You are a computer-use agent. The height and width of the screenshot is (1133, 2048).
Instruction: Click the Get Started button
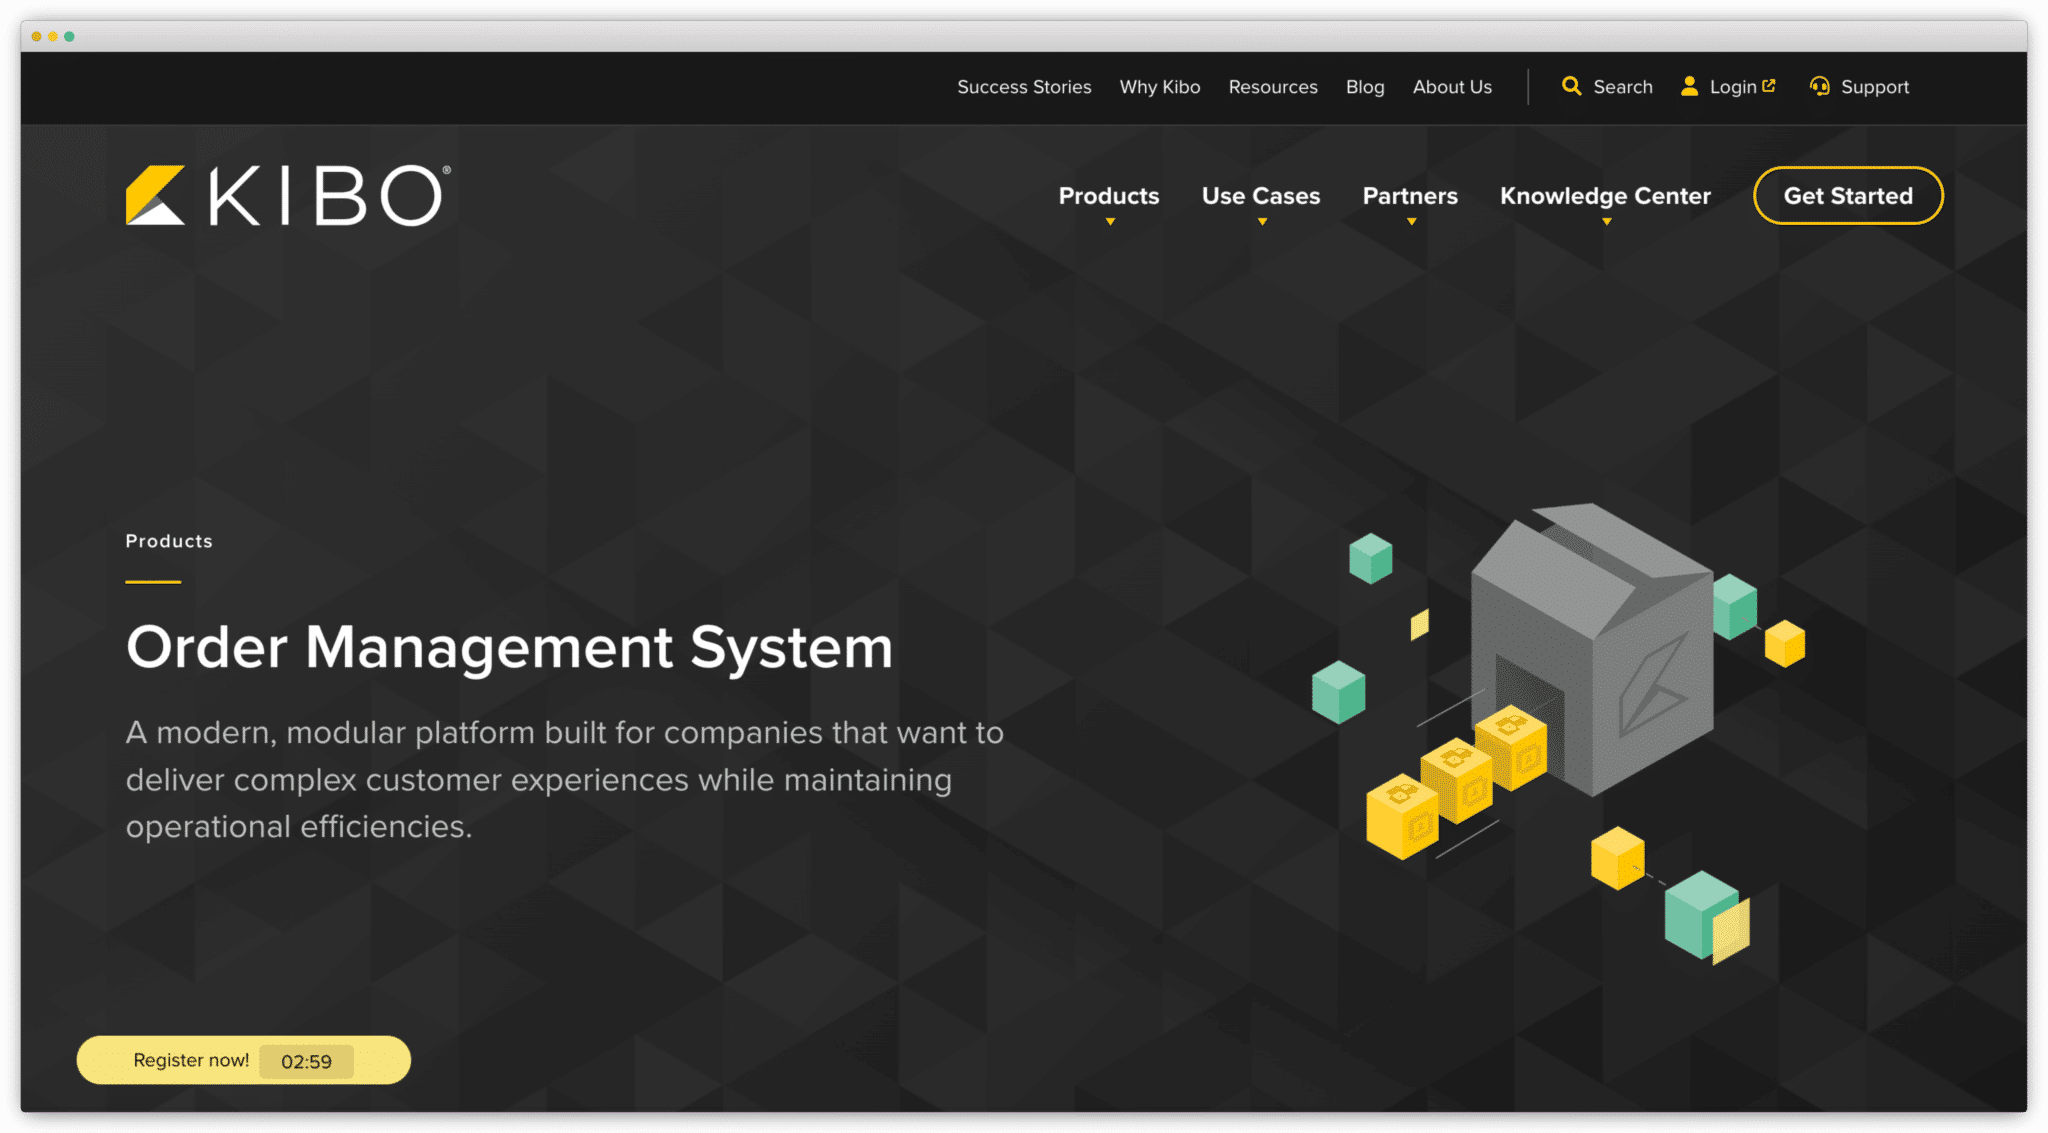tap(1847, 196)
